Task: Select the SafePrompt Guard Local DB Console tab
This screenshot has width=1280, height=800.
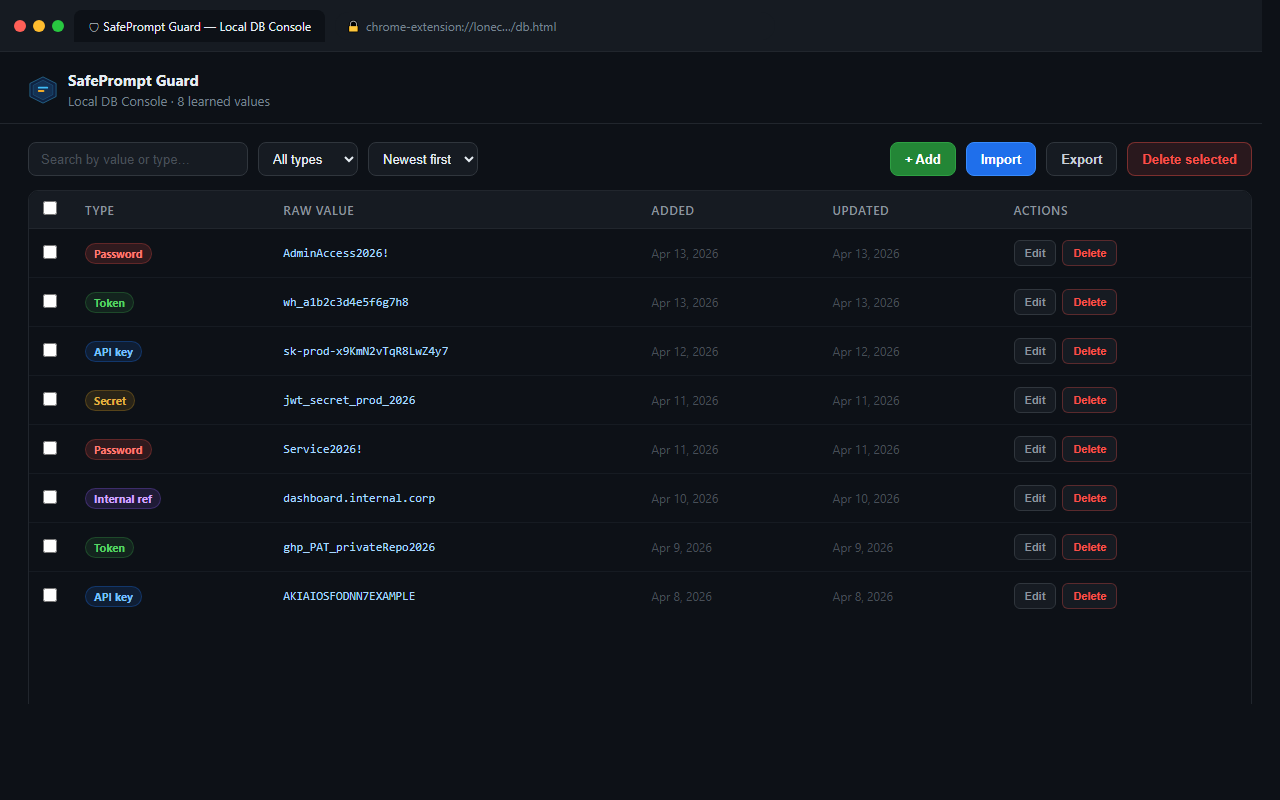Action: click(199, 27)
